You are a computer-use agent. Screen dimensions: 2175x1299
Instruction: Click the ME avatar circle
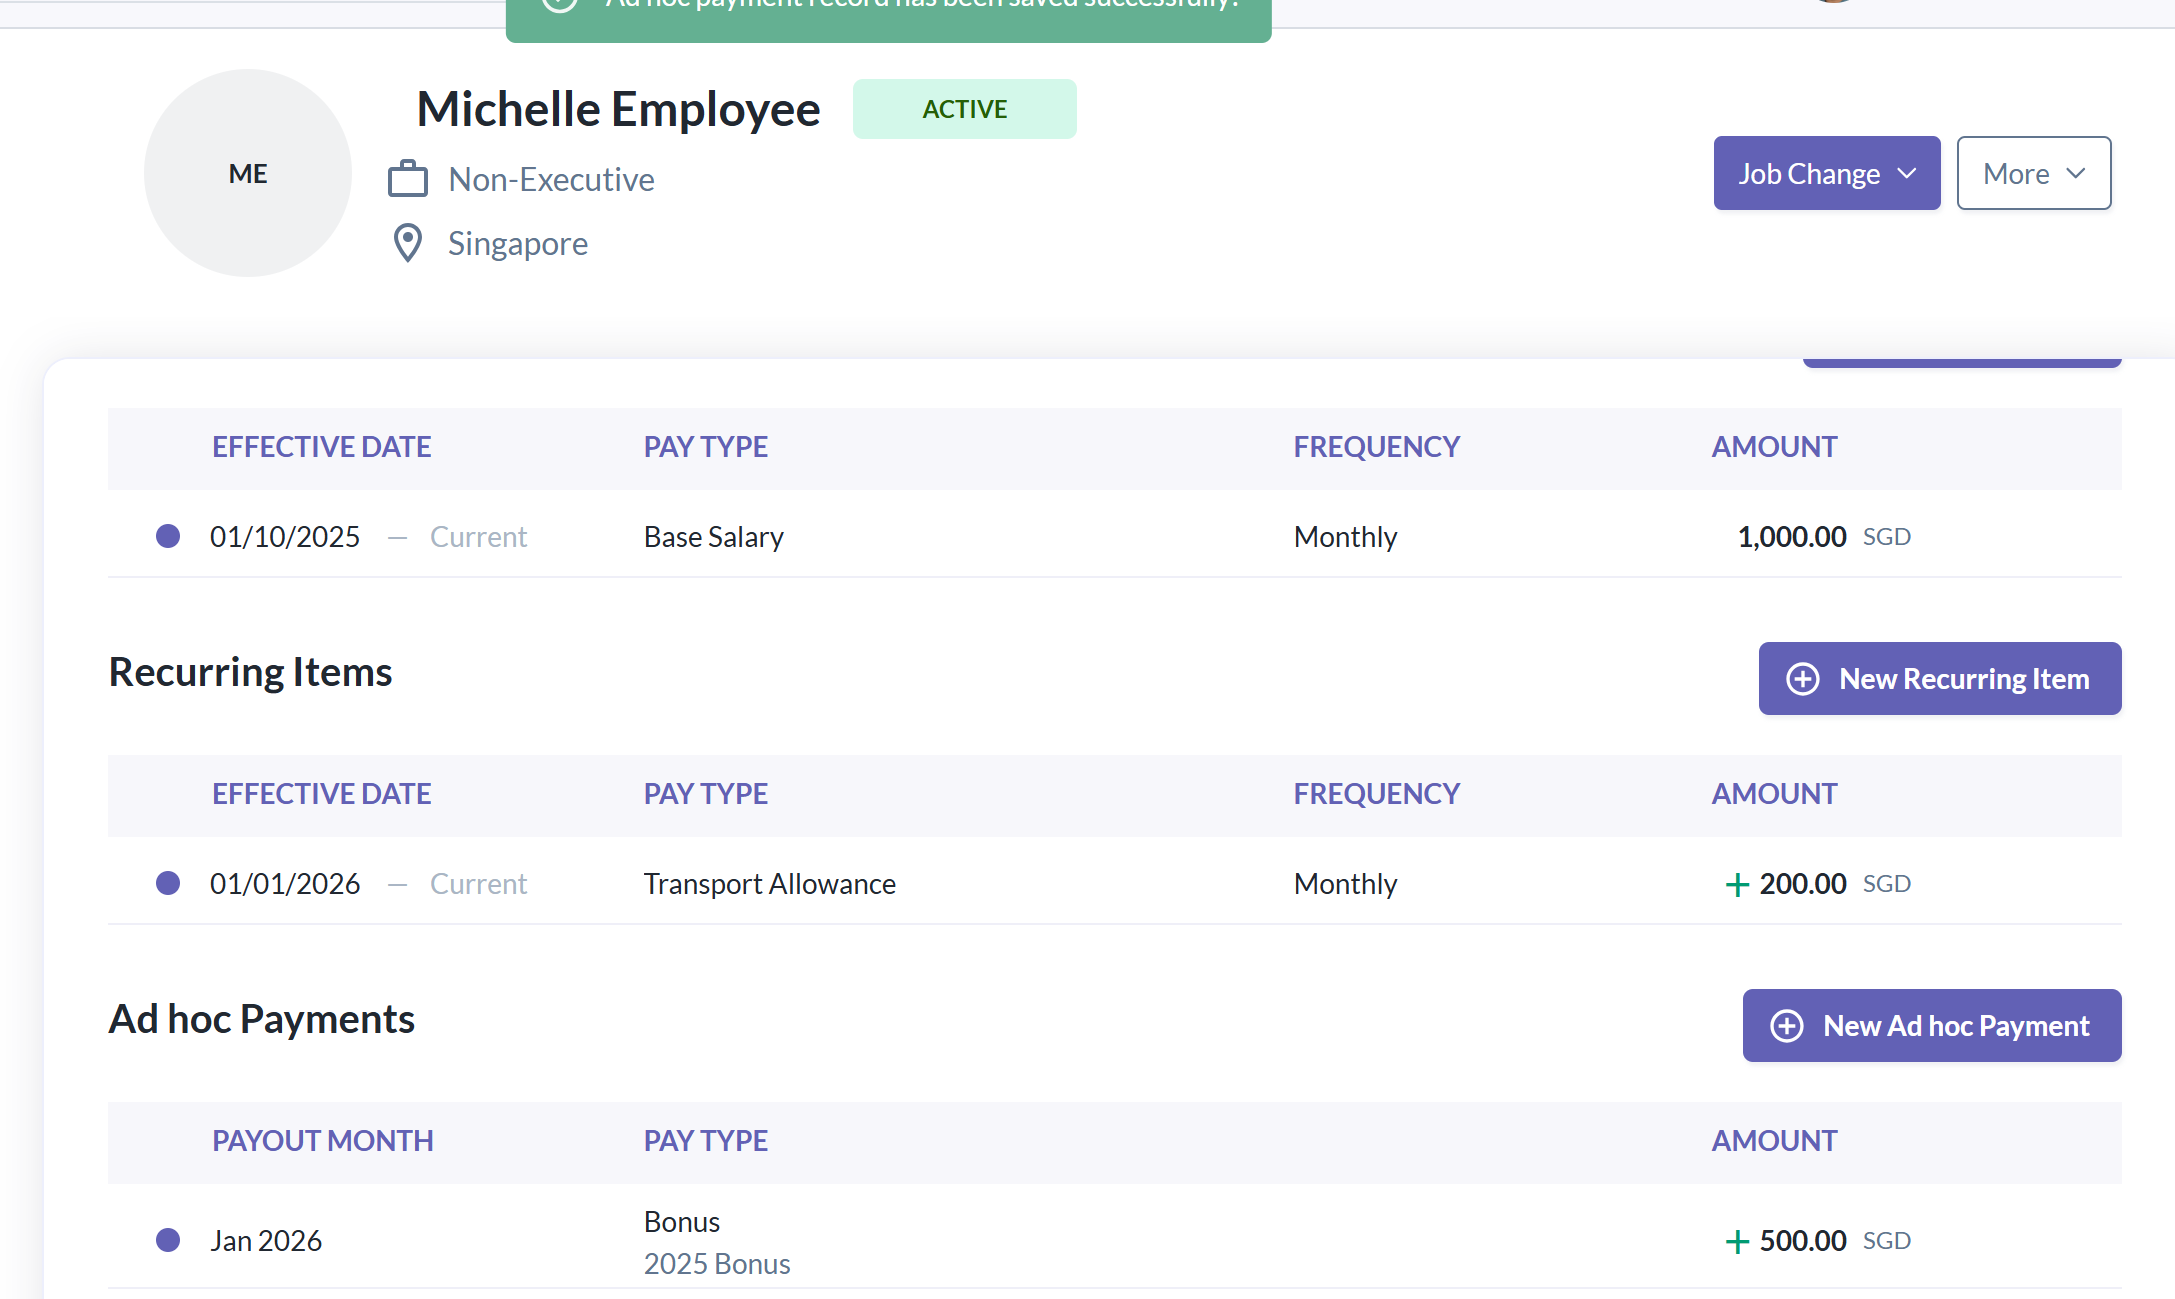(x=248, y=173)
